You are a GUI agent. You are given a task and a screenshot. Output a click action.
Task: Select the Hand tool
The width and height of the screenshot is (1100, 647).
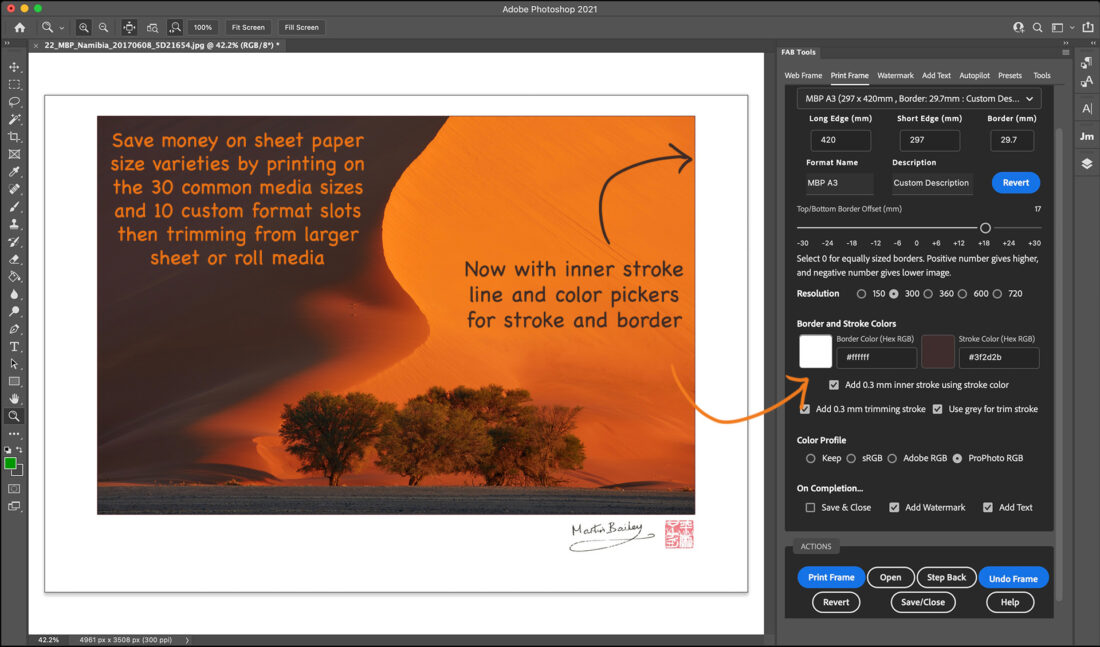click(x=14, y=399)
